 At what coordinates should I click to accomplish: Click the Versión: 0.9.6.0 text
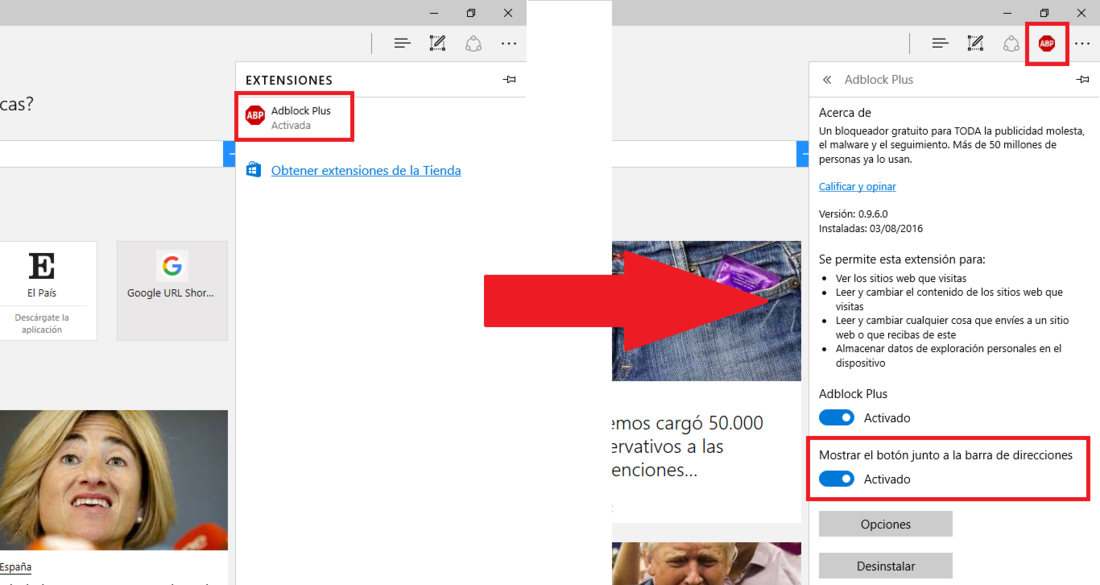tap(853, 214)
